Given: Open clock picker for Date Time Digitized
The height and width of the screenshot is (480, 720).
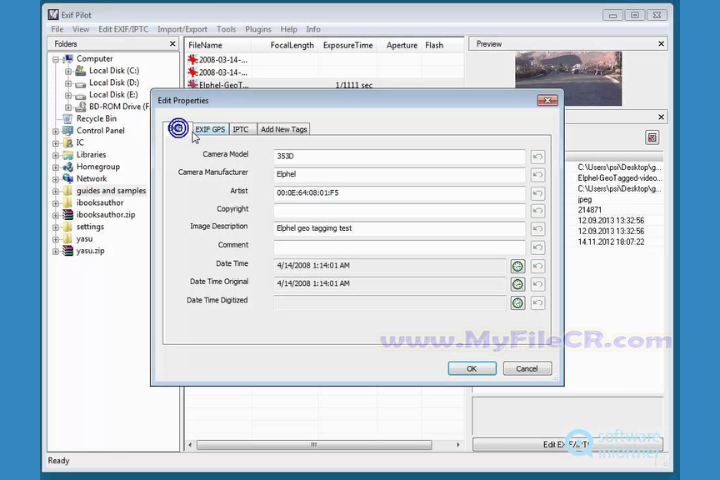Looking at the screenshot, I should point(518,303).
